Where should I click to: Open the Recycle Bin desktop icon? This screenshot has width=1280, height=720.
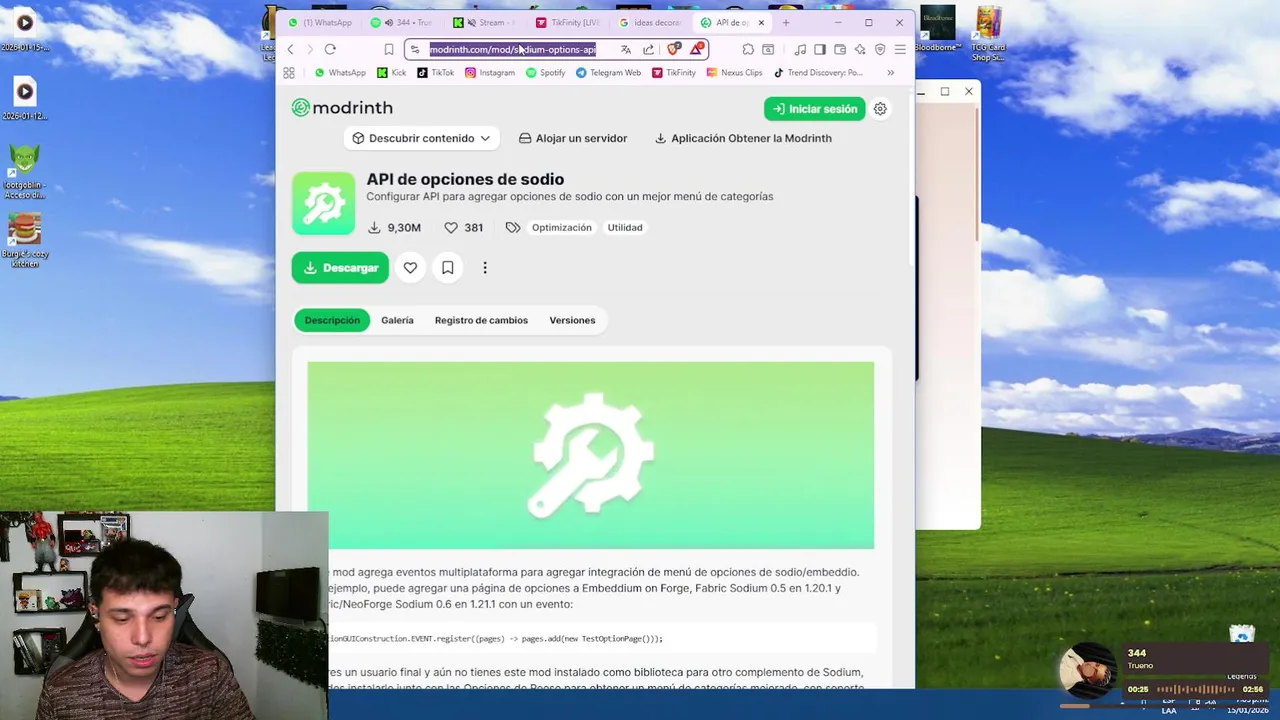[x=1242, y=636]
